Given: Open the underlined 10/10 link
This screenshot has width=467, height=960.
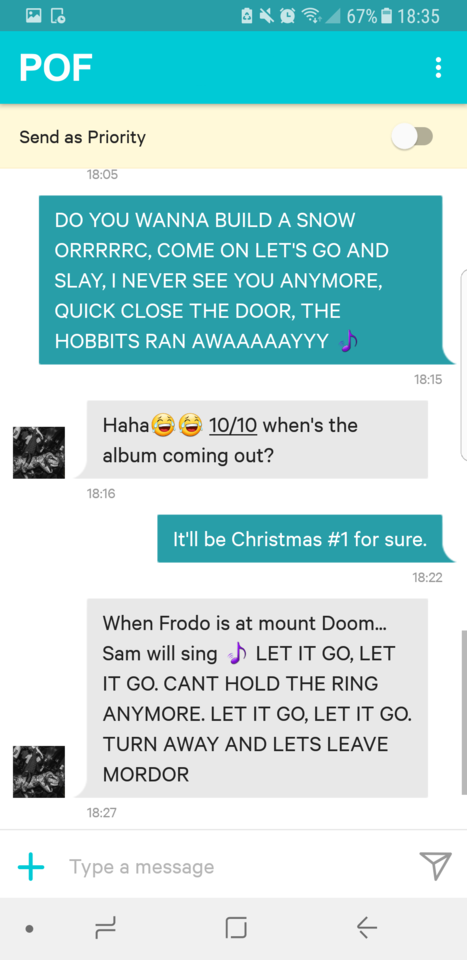Looking at the screenshot, I should [233, 424].
